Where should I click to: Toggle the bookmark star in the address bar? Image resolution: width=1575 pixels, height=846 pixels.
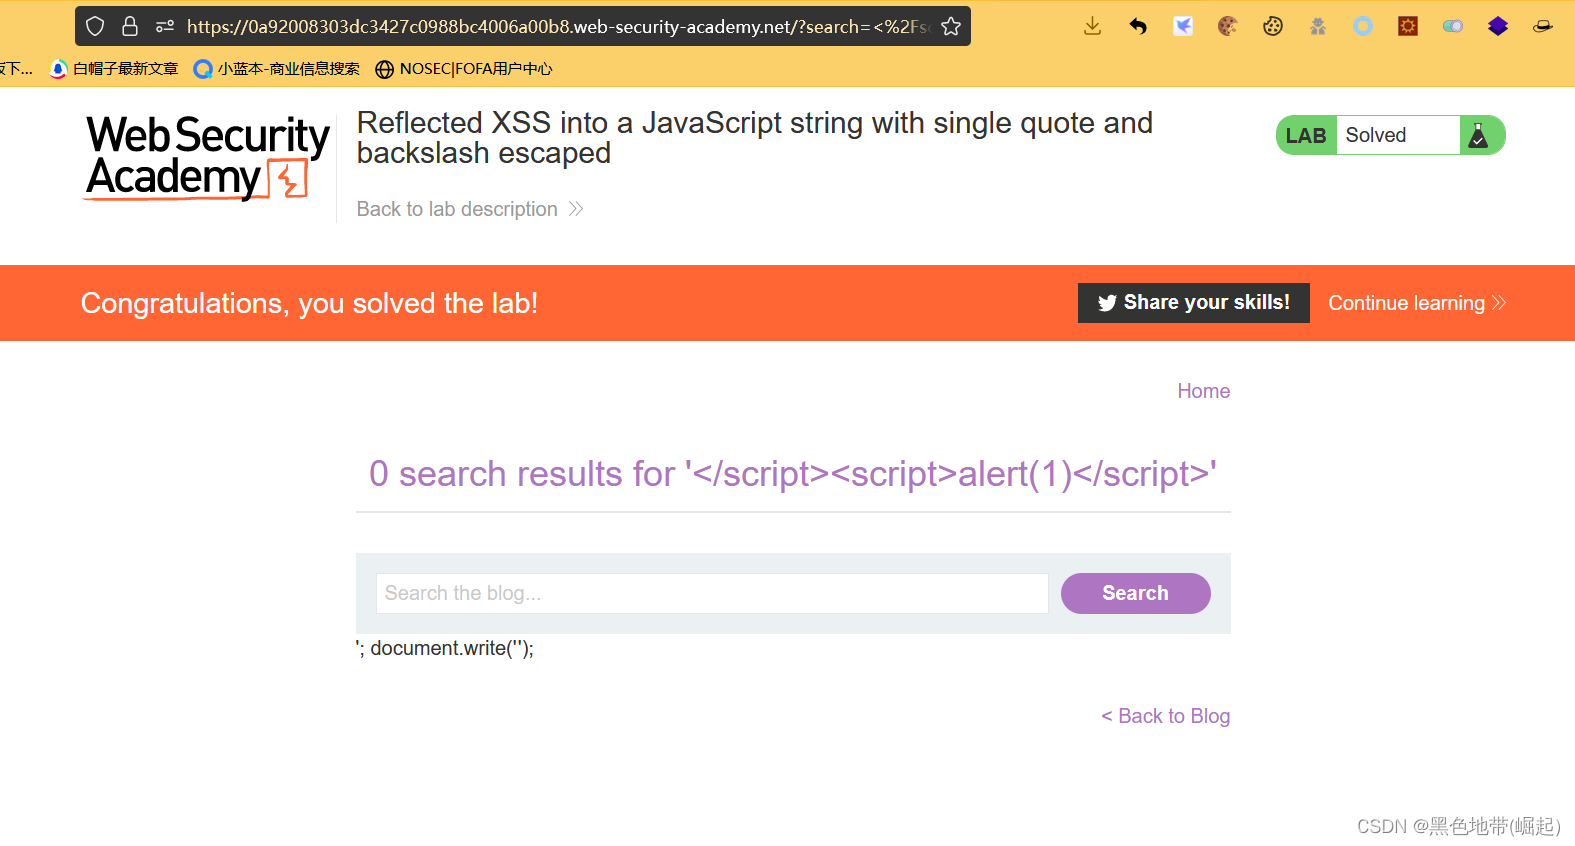pyautogui.click(x=950, y=26)
